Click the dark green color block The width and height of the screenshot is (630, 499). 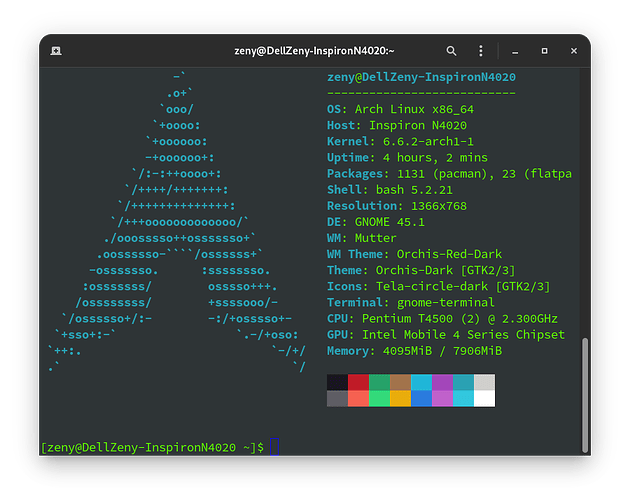(379, 382)
